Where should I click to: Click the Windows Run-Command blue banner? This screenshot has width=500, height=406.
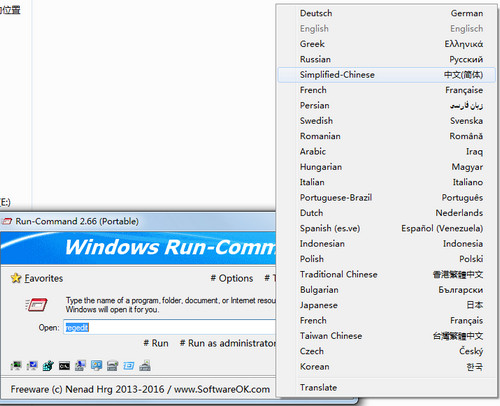coord(138,248)
